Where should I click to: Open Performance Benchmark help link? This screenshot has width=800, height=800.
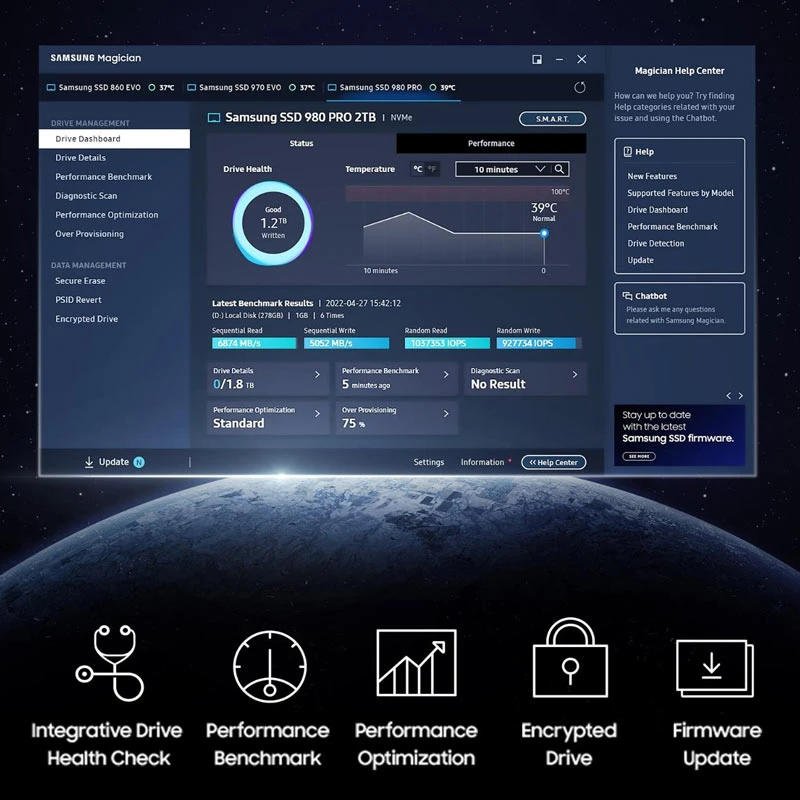tap(672, 227)
